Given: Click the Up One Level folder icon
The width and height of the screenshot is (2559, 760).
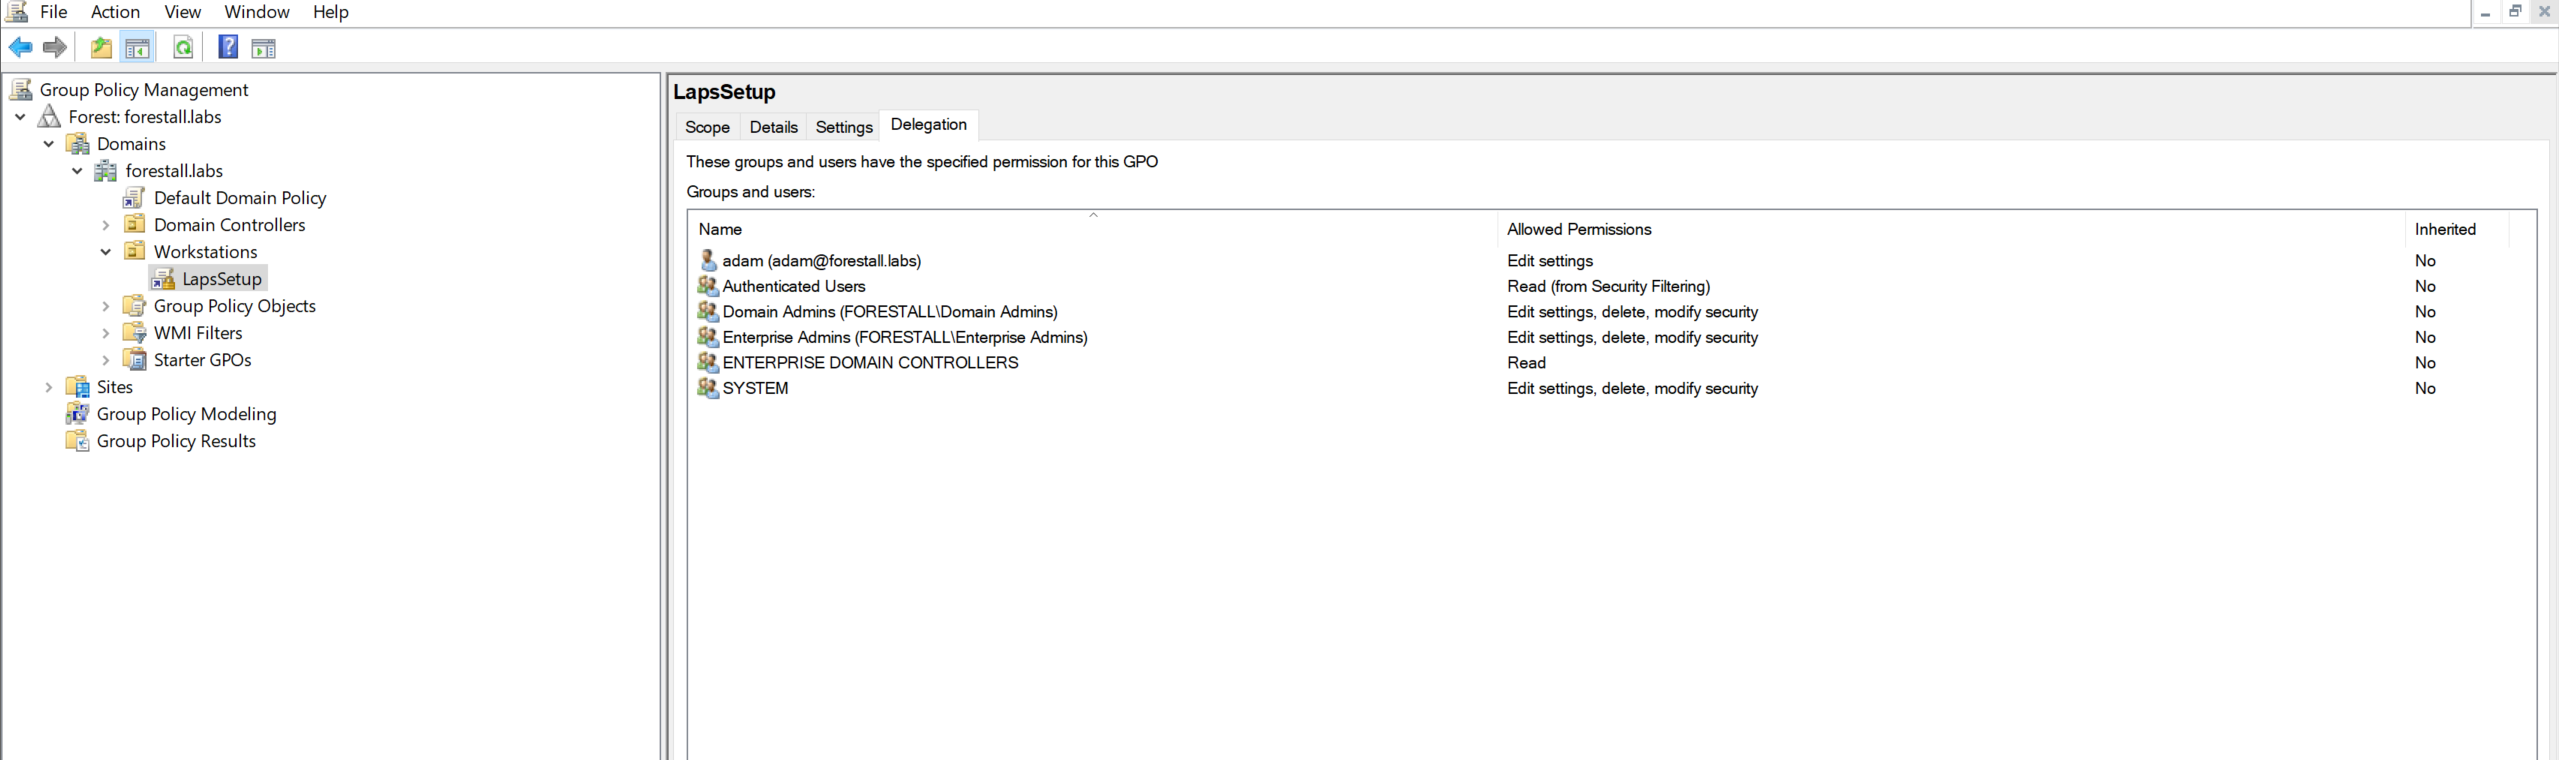Looking at the screenshot, I should pos(101,47).
